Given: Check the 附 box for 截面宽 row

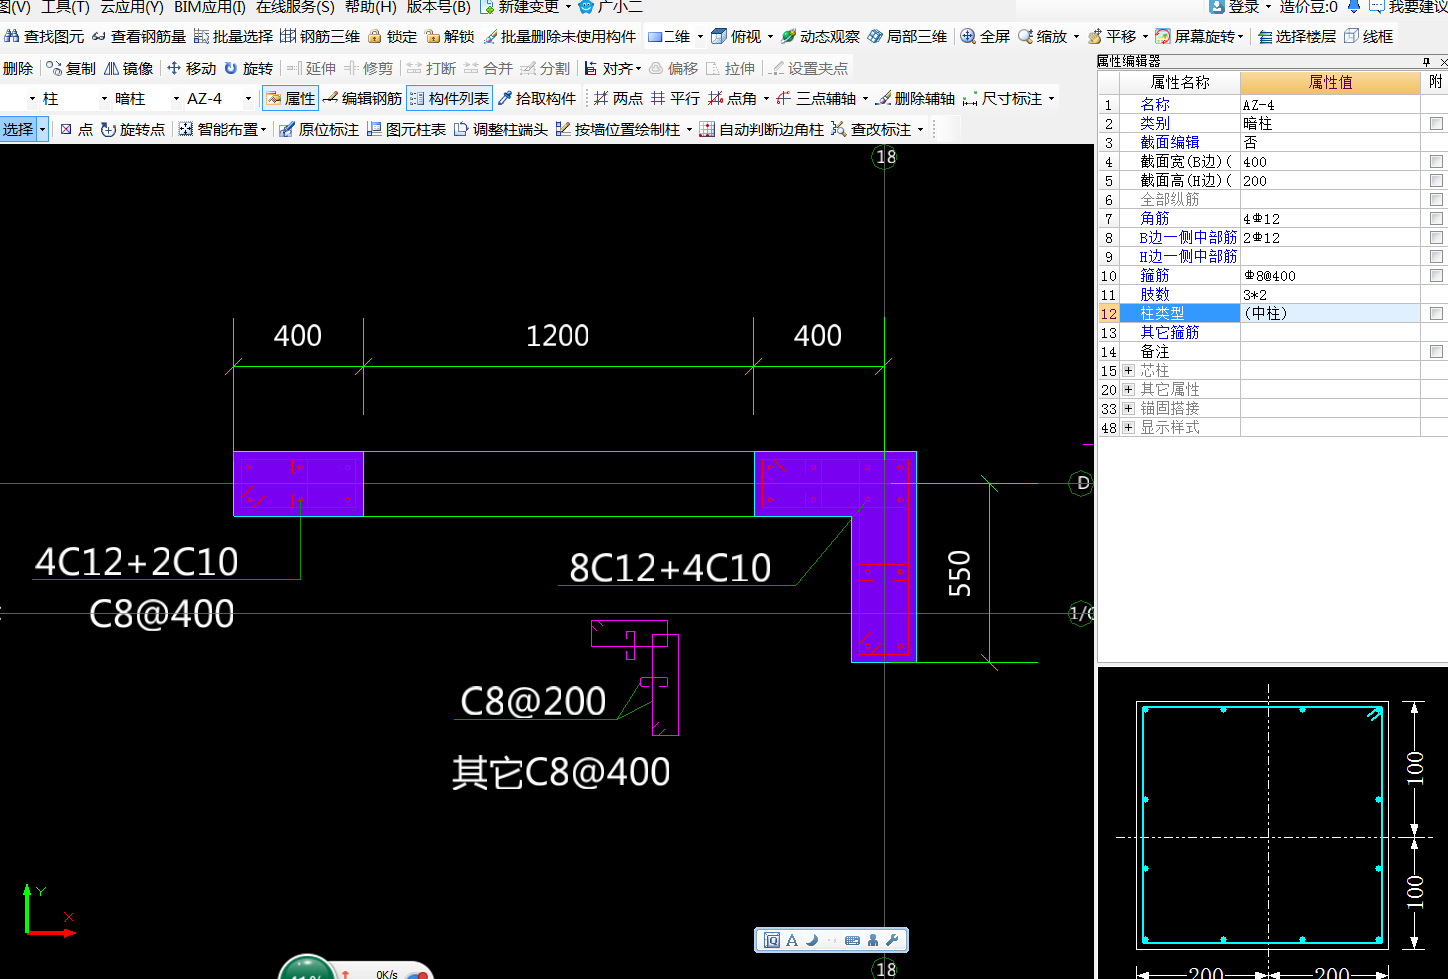Looking at the screenshot, I should click(1436, 161).
